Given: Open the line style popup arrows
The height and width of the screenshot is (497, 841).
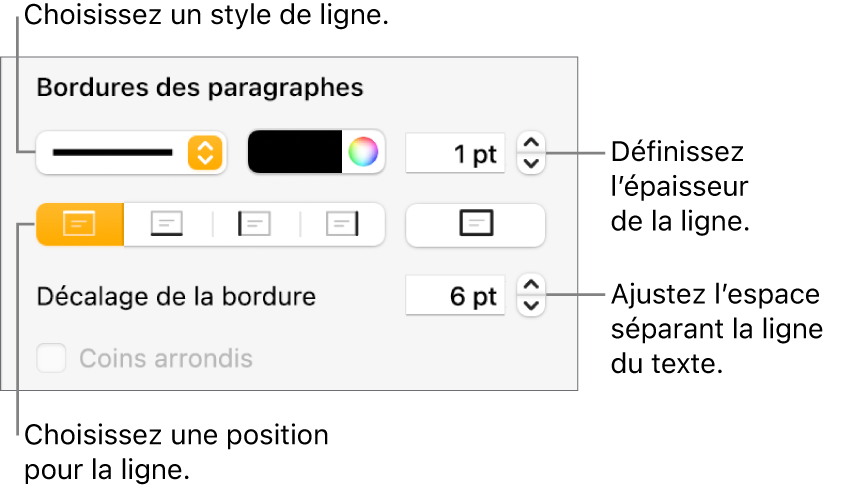Looking at the screenshot, I should pyautogui.click(x=203, y=153).
